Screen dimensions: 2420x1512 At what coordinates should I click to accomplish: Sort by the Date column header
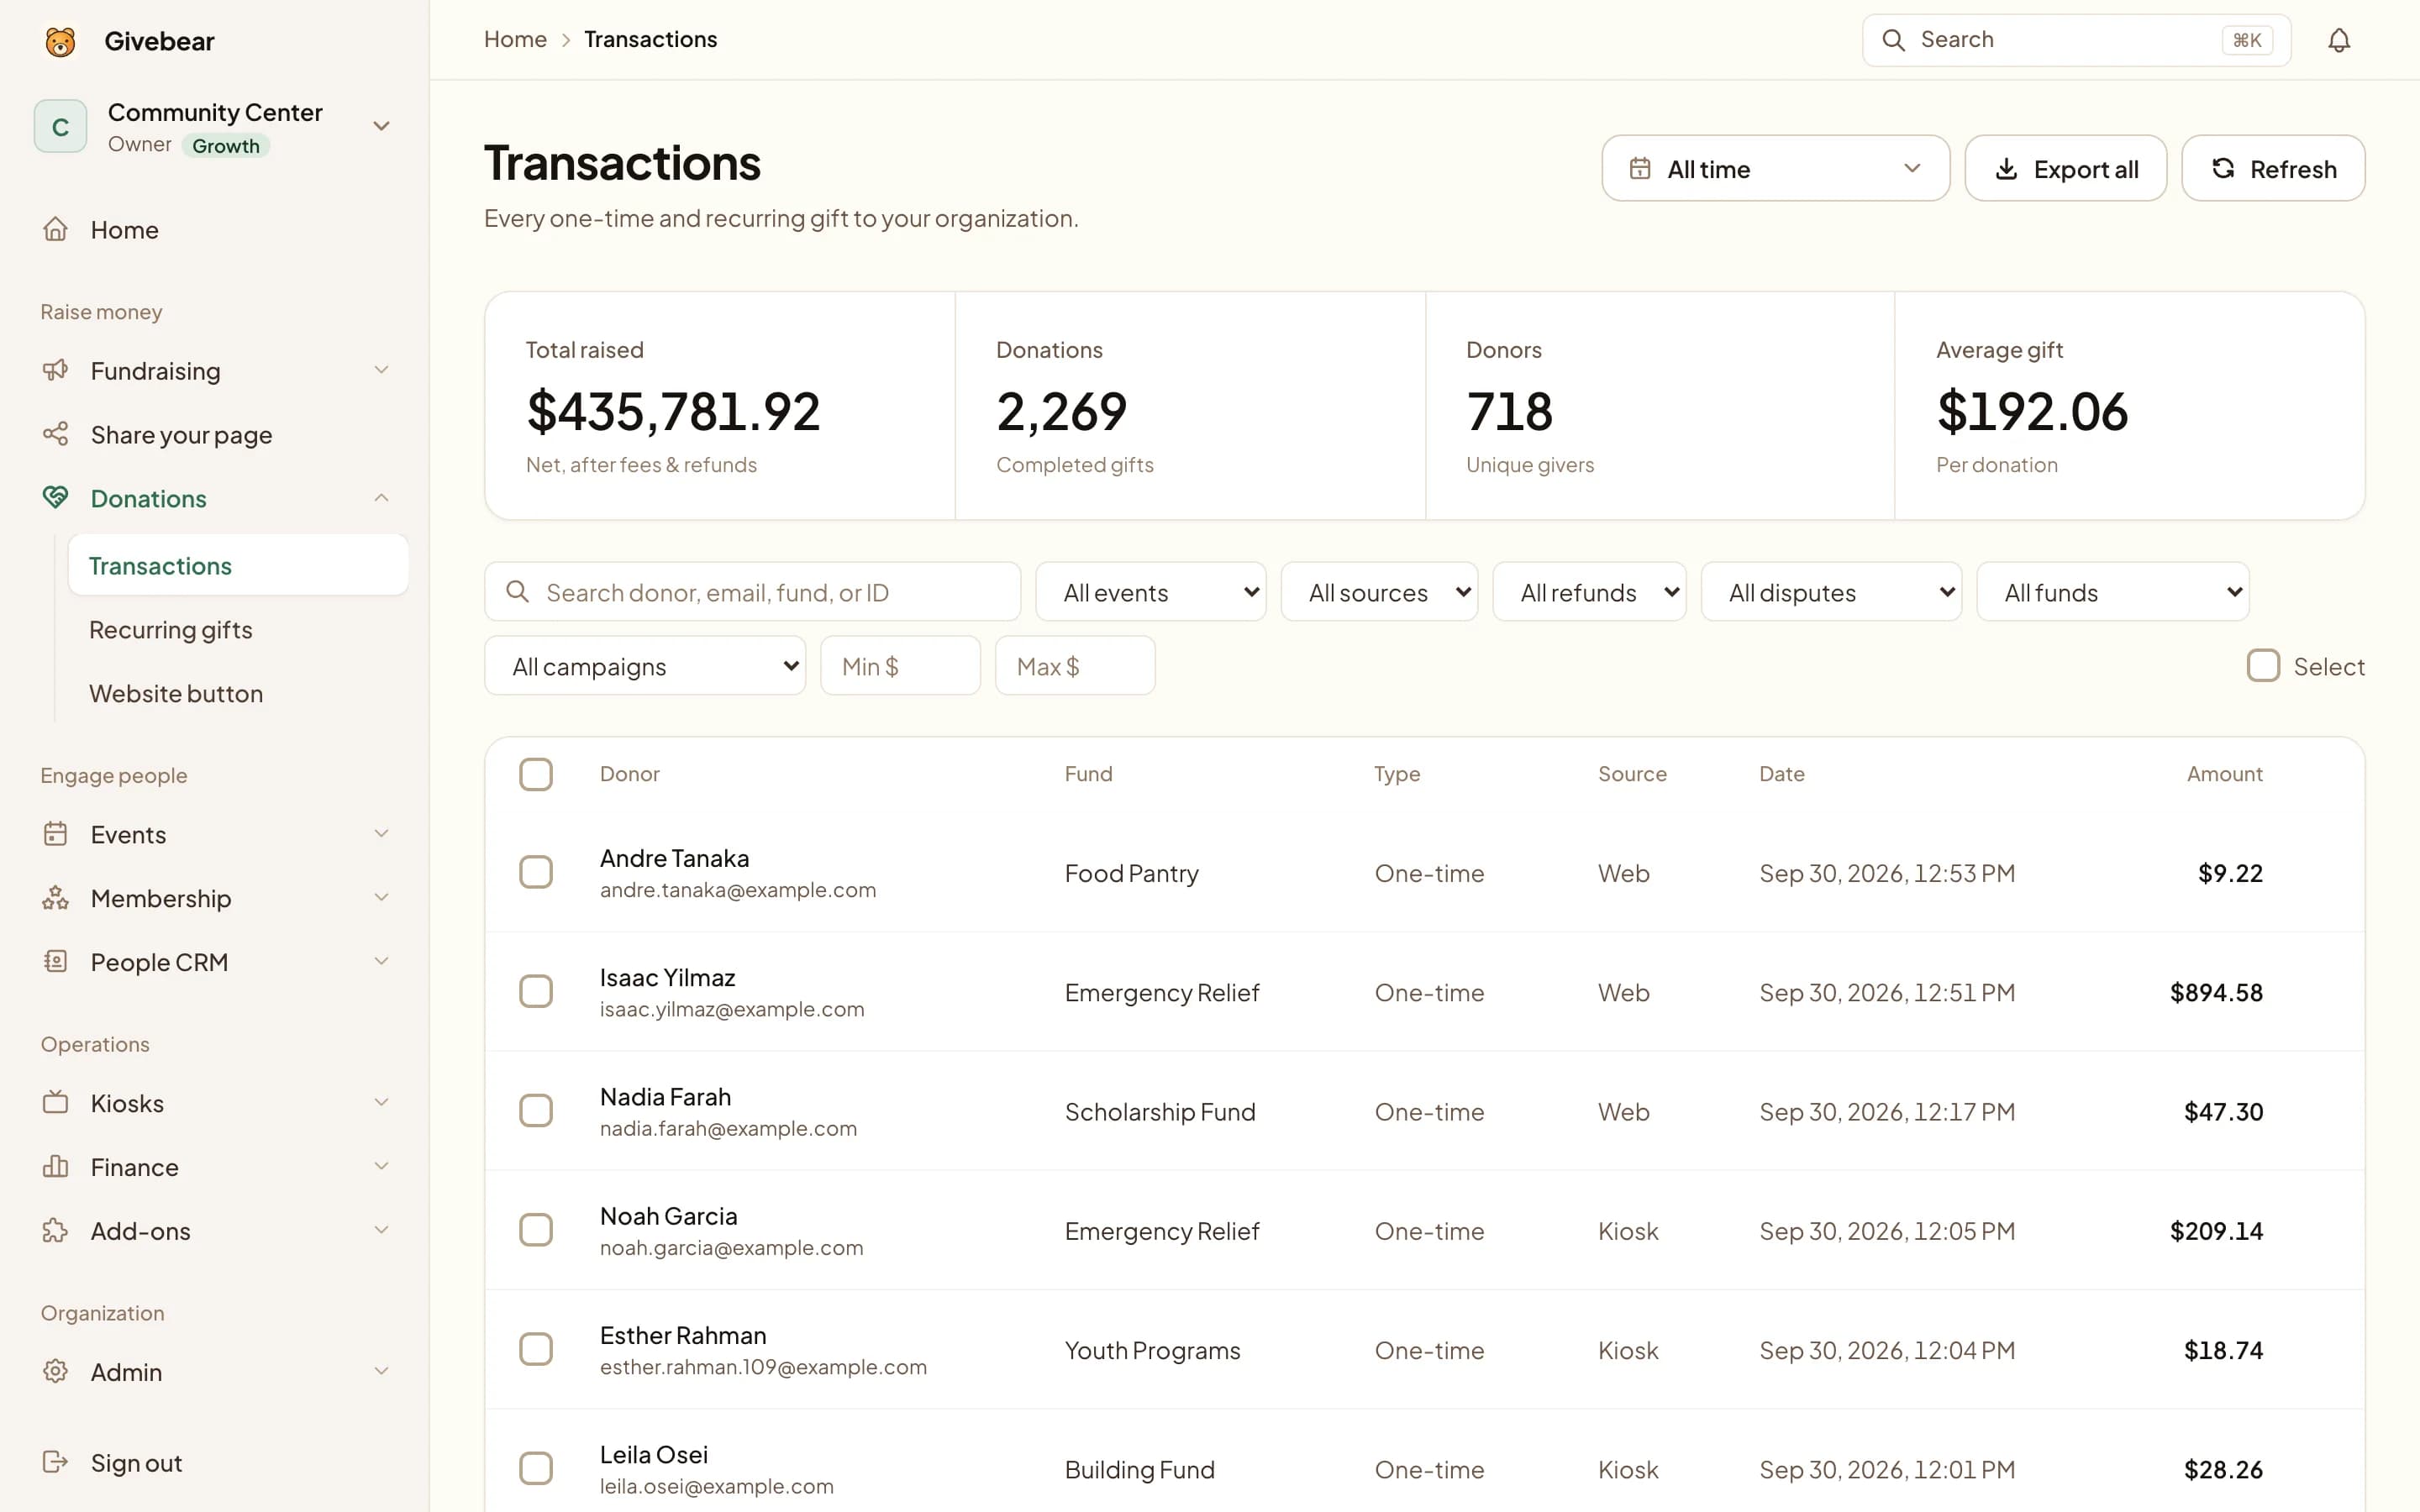(x=1781, y=773)
